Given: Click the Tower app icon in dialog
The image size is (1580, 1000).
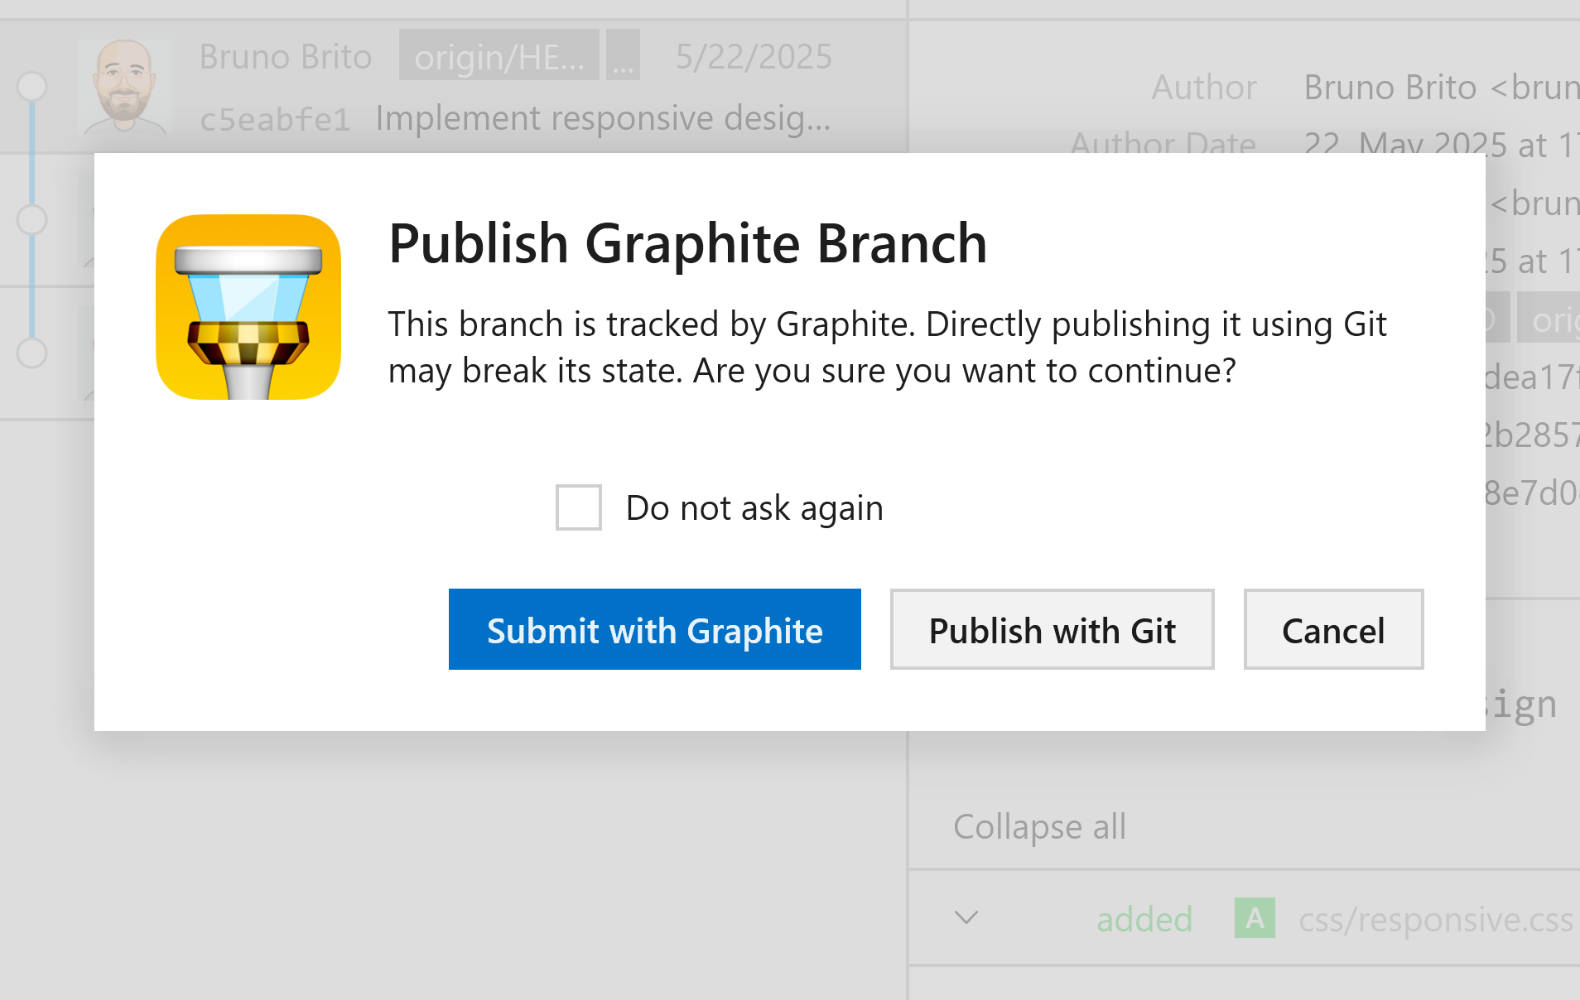Looking at the screenshot, I should pos(248,307).
